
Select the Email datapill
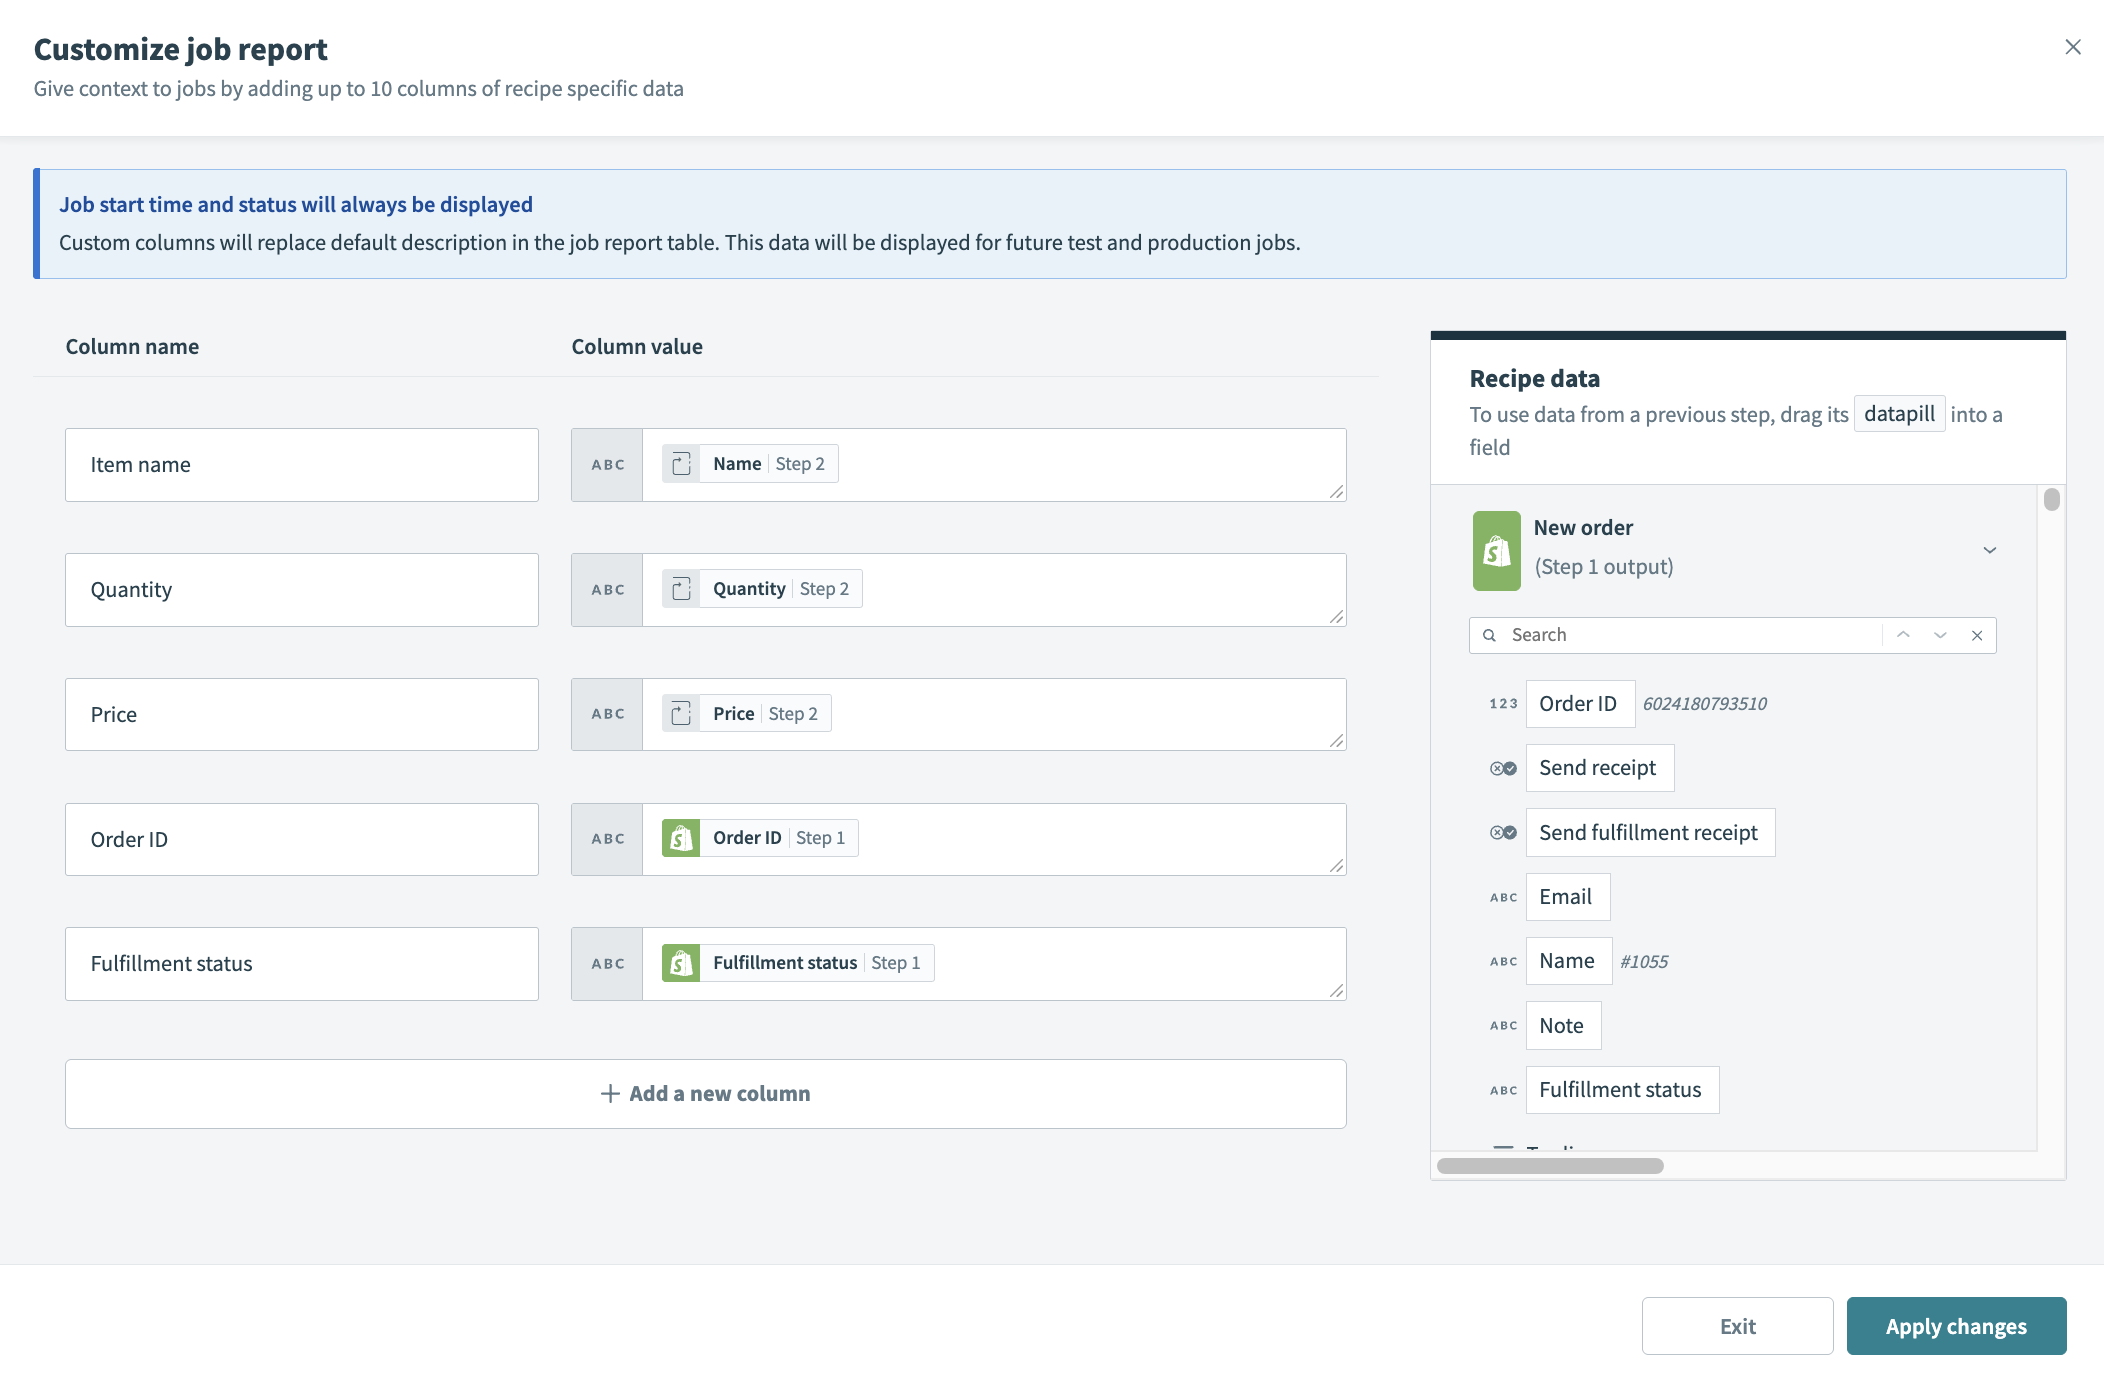tap(1566, 897)
